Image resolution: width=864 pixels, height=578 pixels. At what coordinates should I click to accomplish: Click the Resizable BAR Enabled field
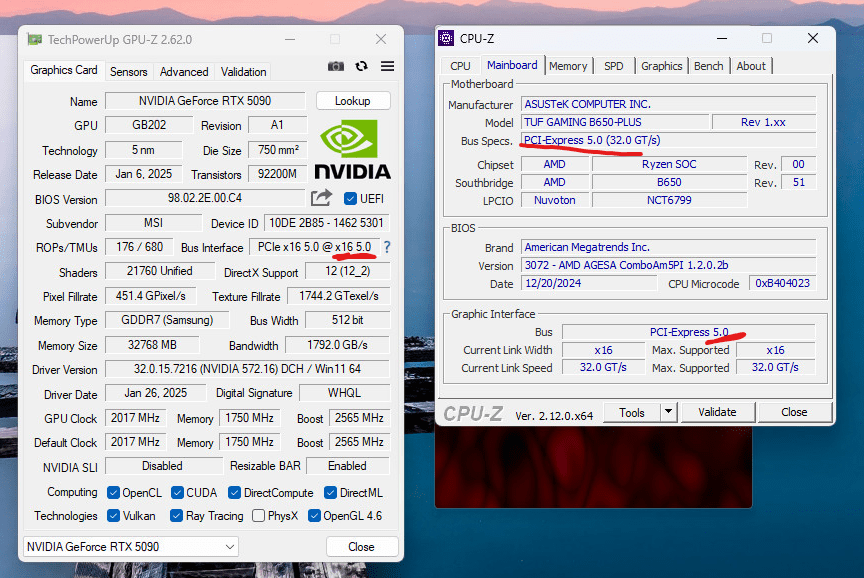coord(347,466)
